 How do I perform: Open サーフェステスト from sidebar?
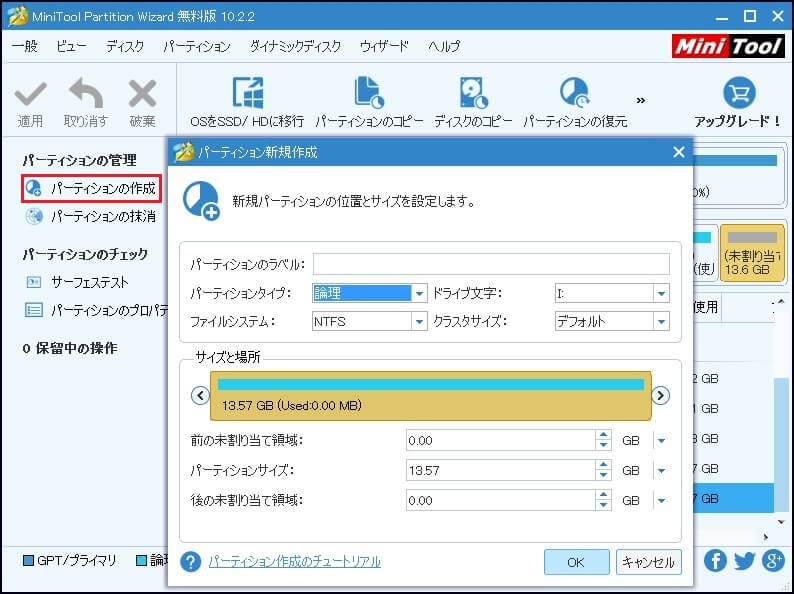[x=77, y=282]
